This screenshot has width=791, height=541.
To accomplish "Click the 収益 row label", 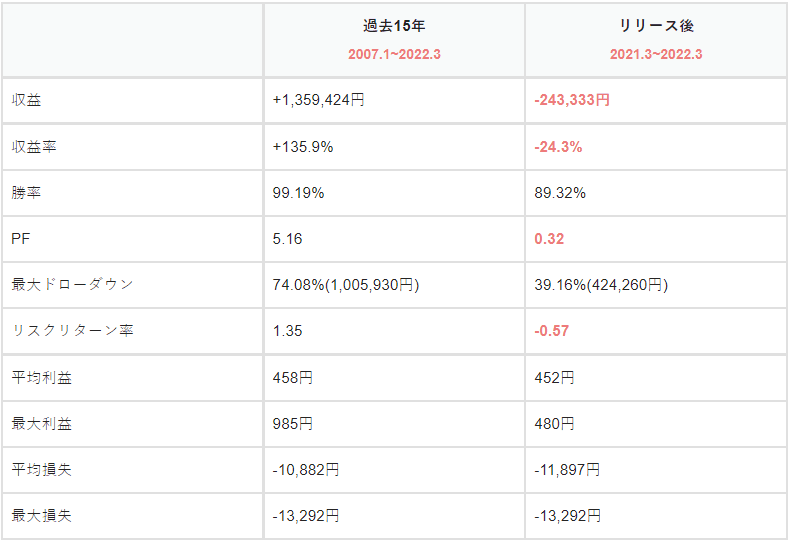I will (27, 100).
